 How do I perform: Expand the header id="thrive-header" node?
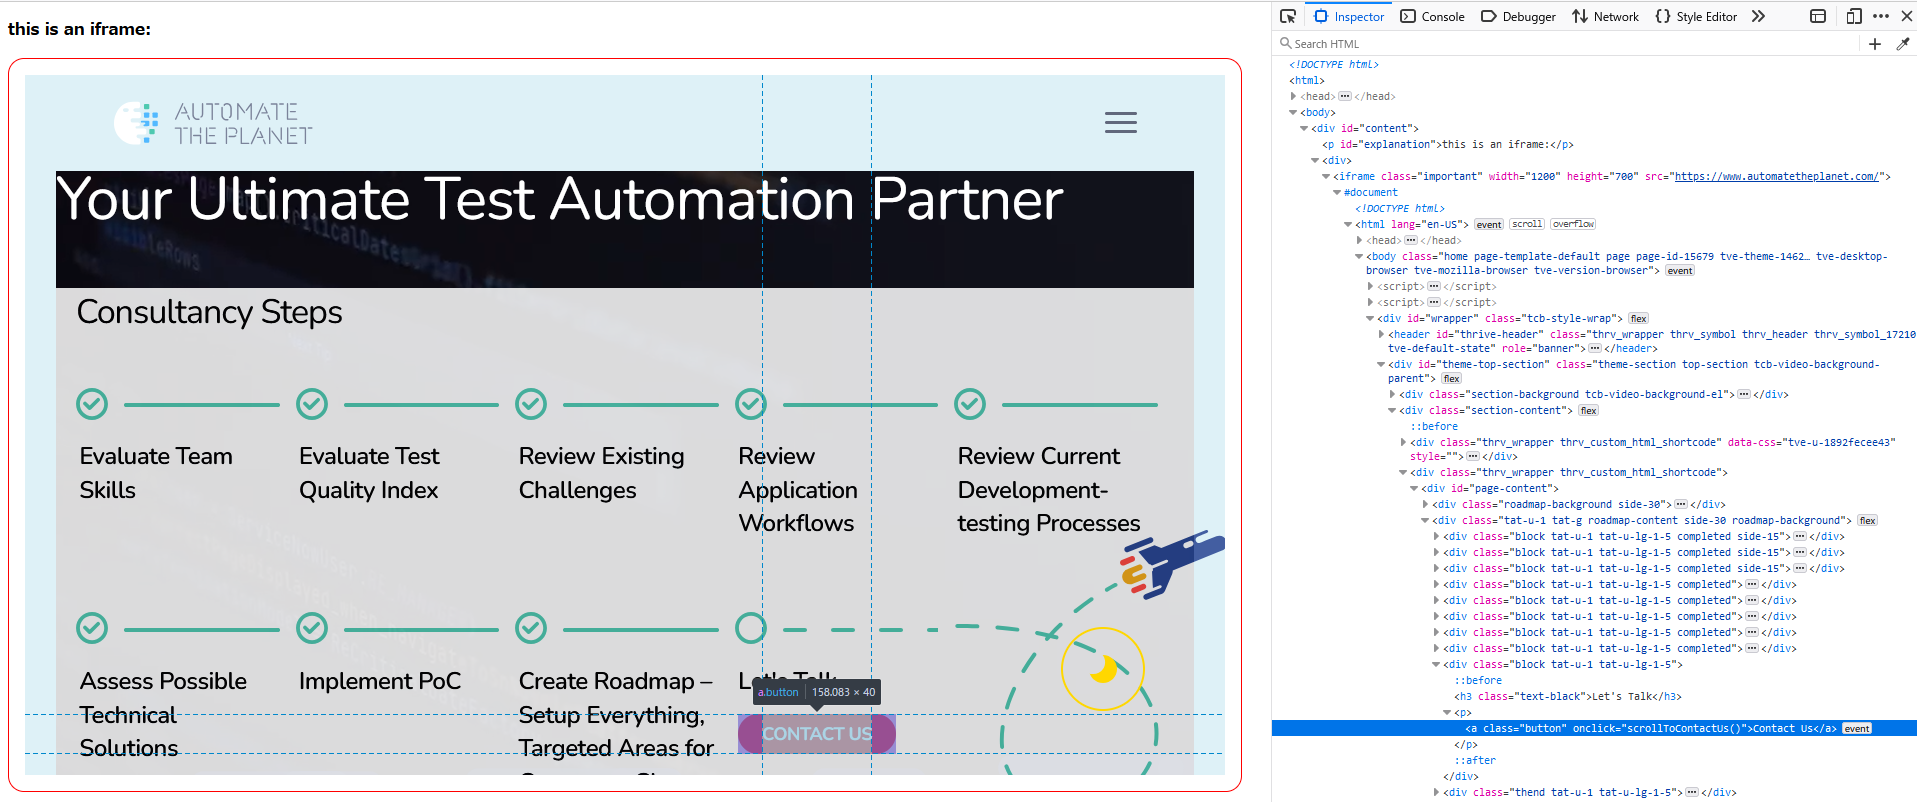click(x=1381, y=334)
